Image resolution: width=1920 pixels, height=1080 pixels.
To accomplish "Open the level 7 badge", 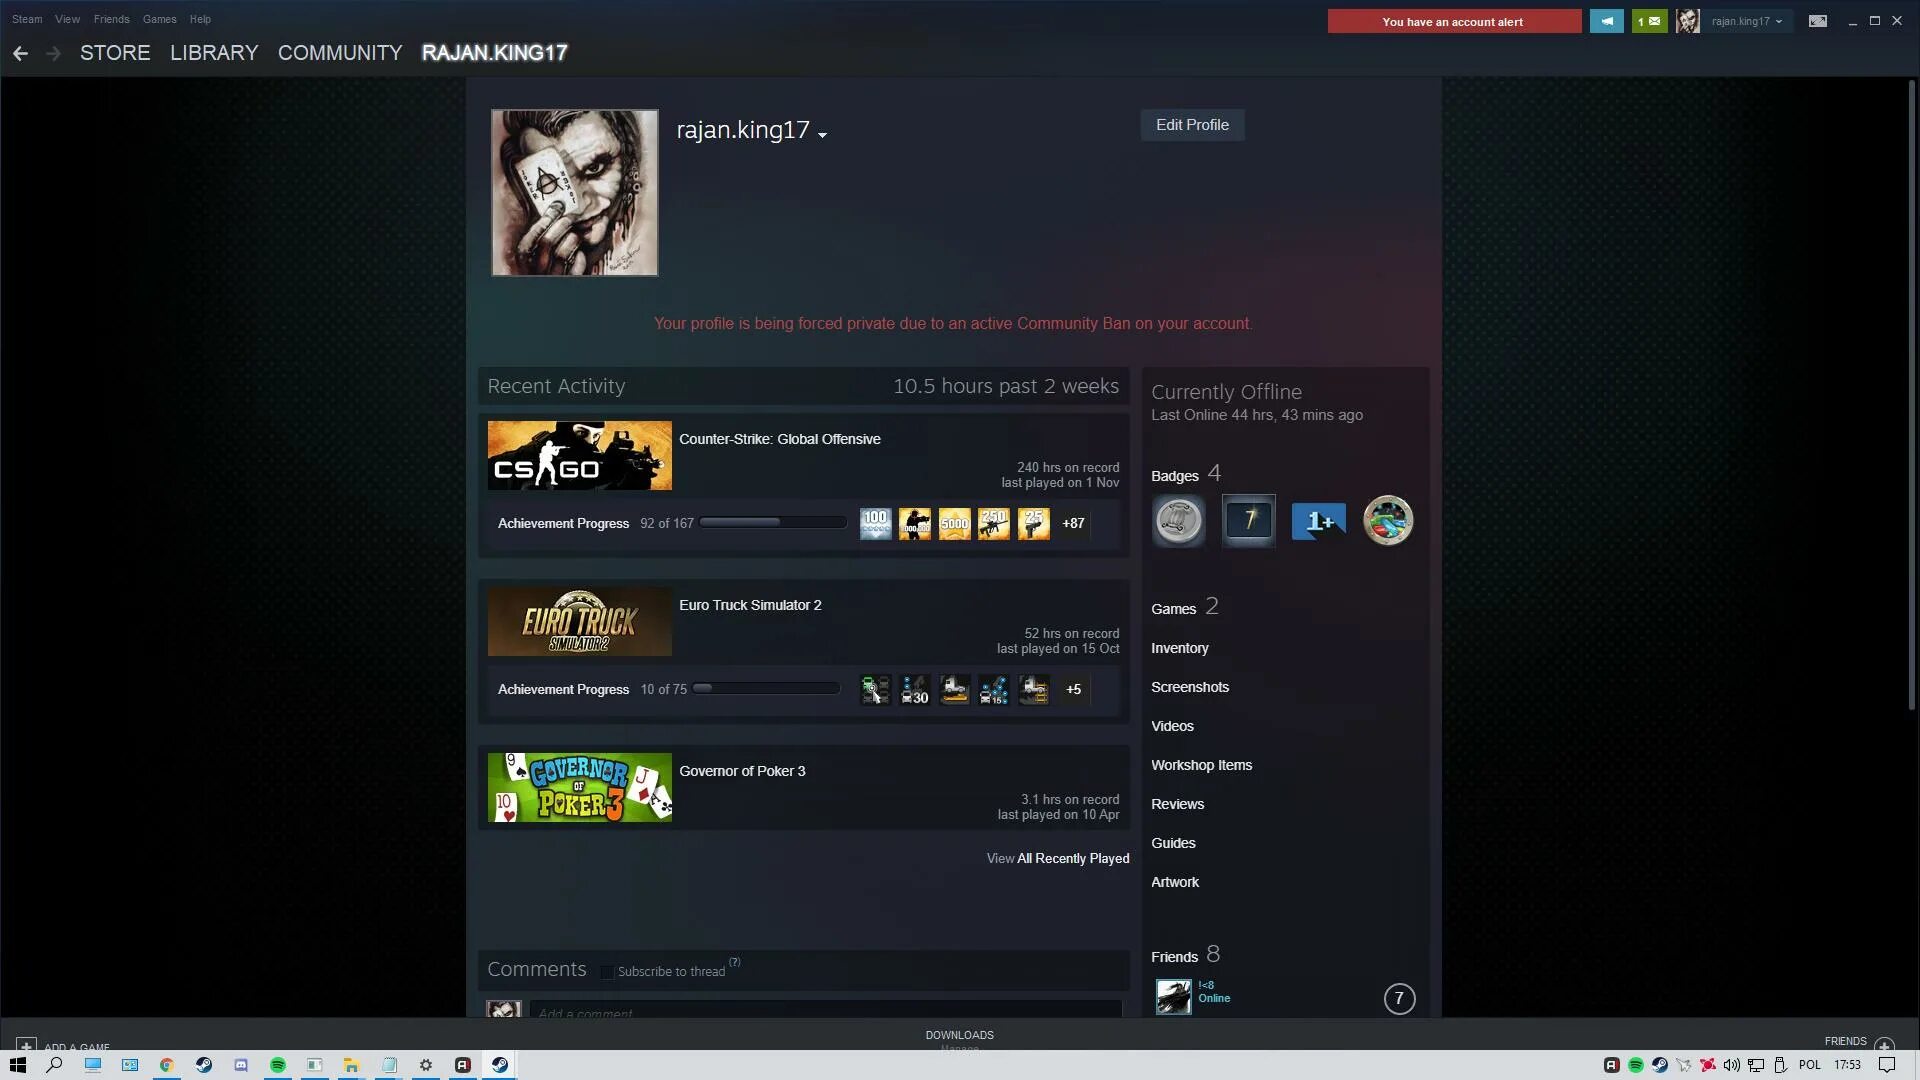I will [x=1249, y=521].
